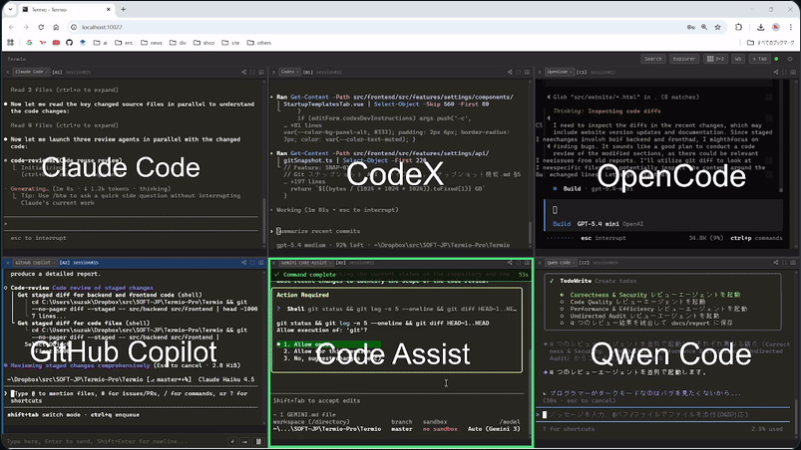Image resolution: width=801 pixels, height=450 pixels.
Task: Reload the browser page
Action: pos(41,27)
